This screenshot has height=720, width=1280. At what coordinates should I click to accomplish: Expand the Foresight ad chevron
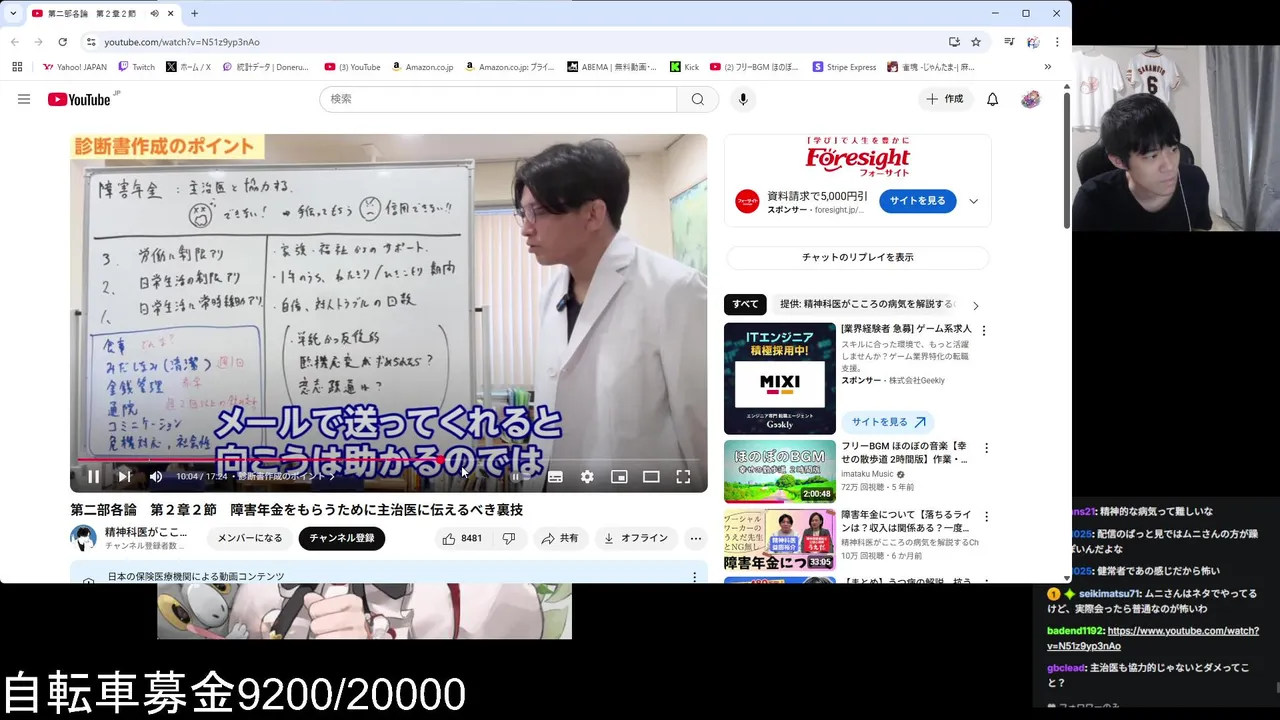973,201
